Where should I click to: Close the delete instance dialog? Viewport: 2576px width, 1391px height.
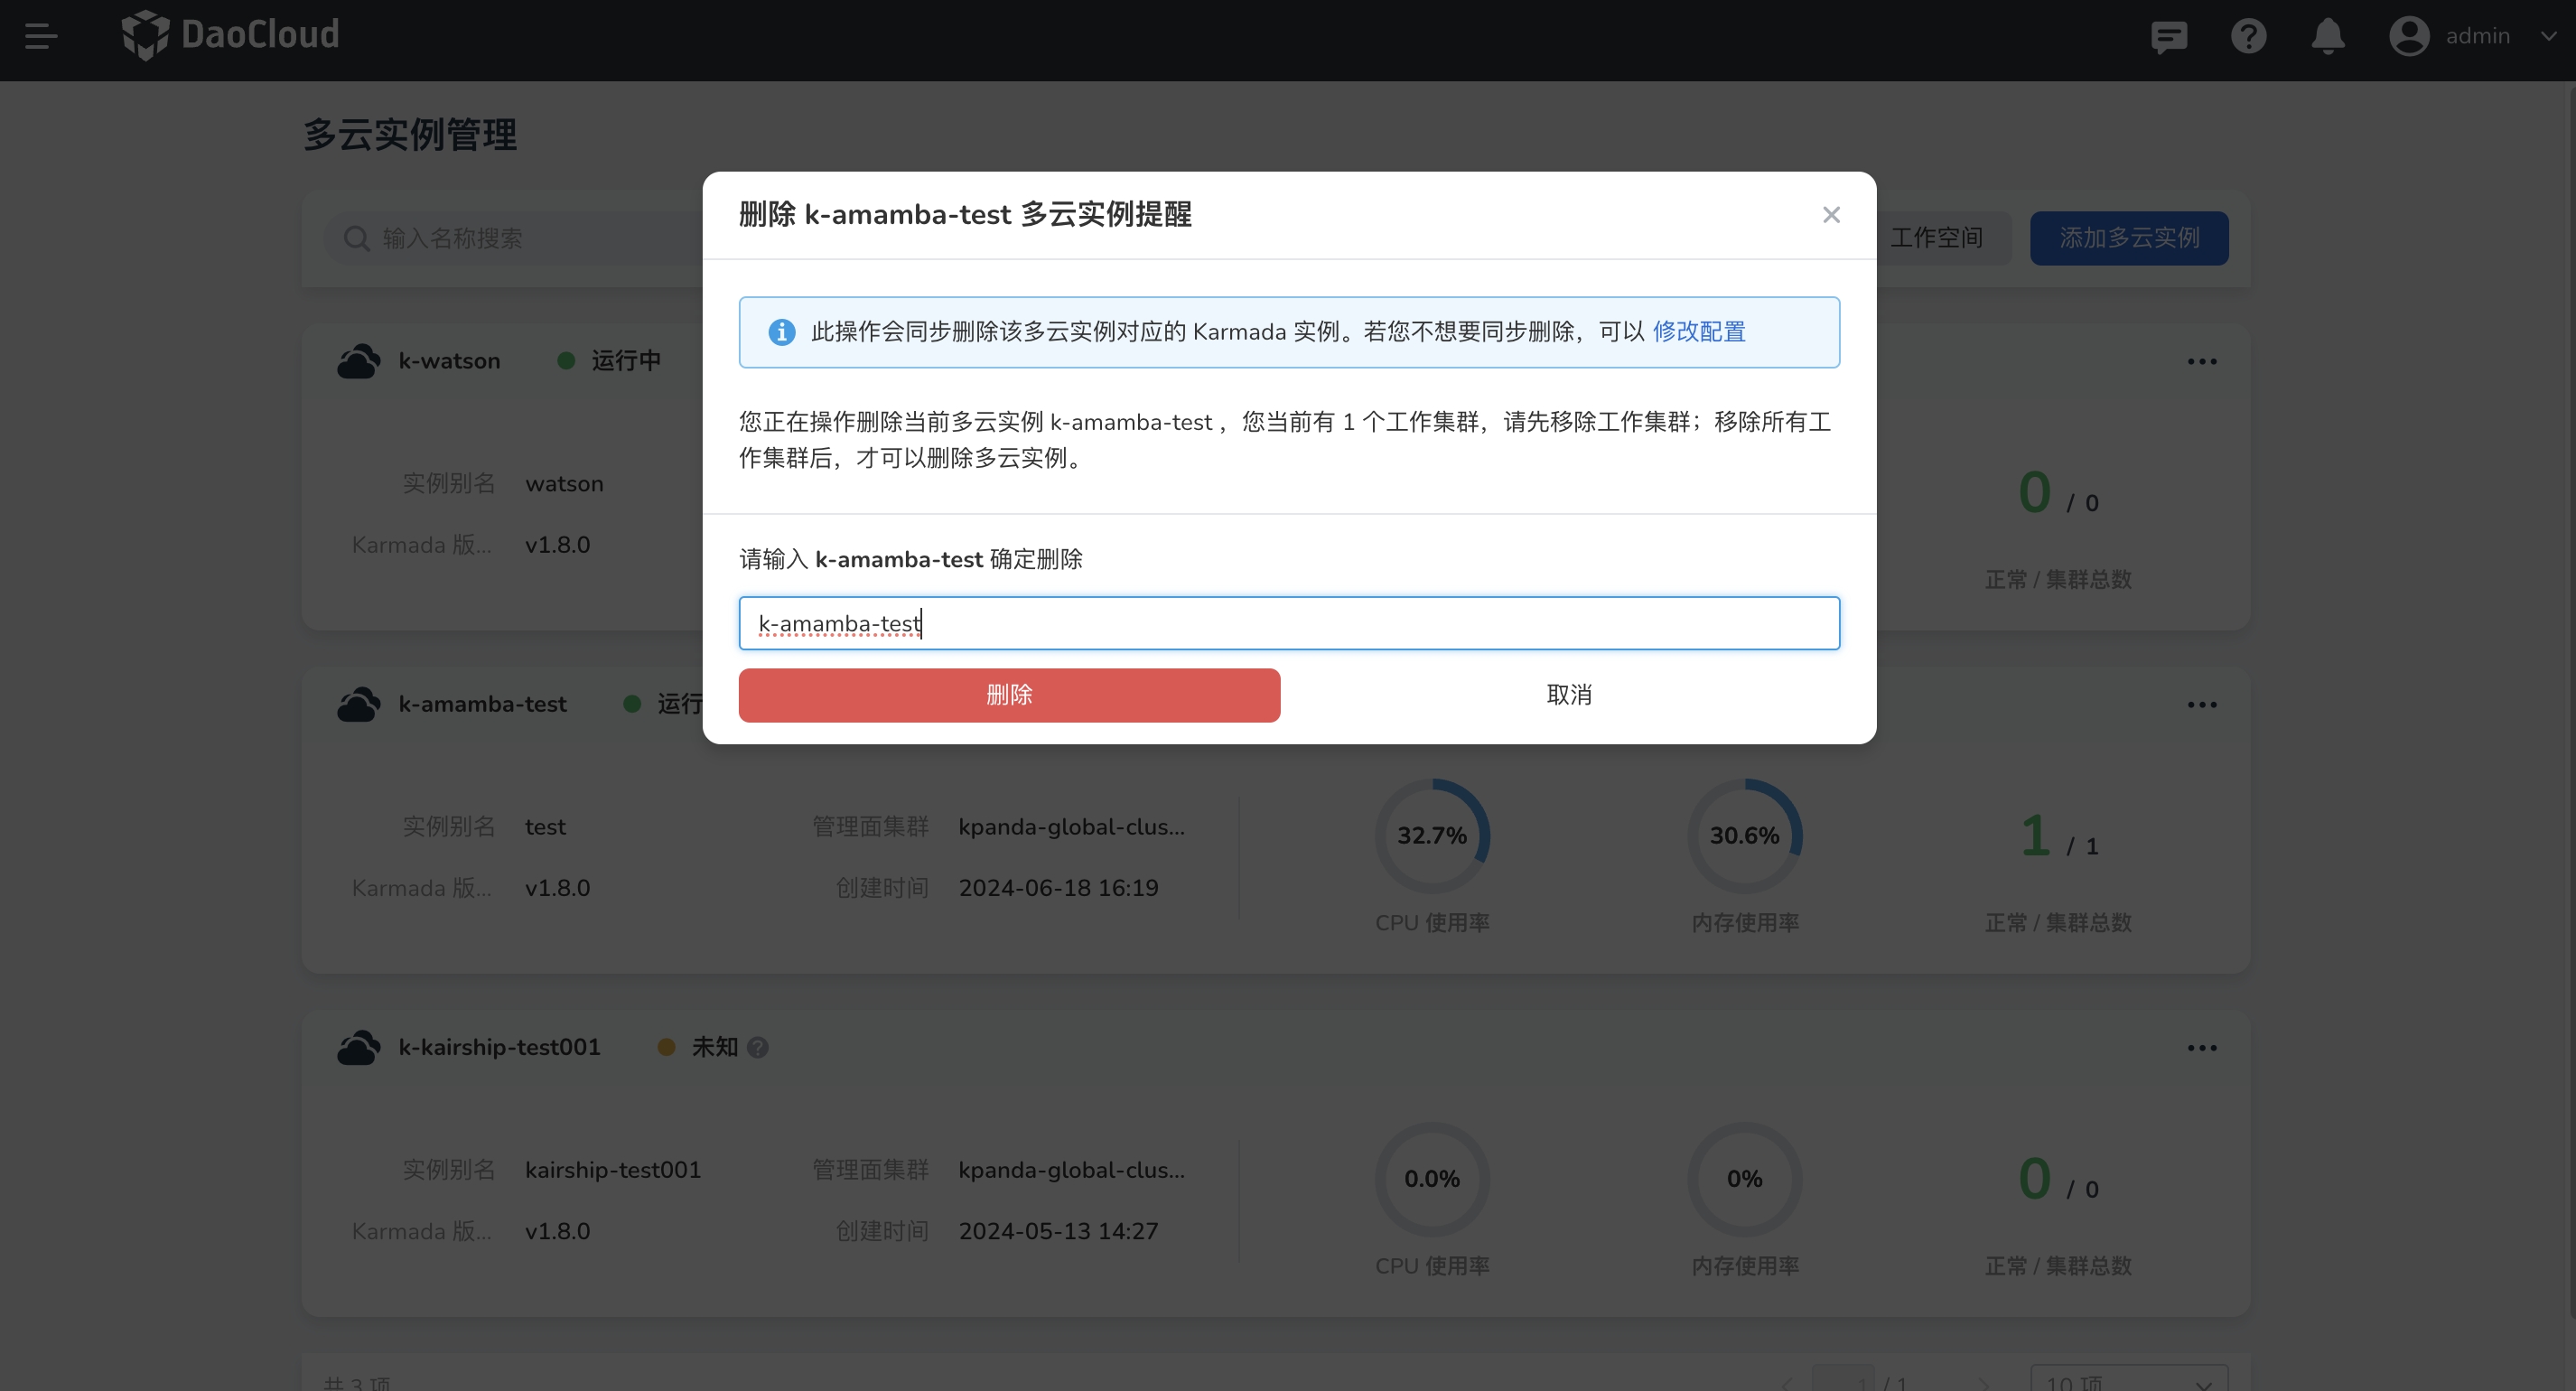click(x=1830, y=215)
